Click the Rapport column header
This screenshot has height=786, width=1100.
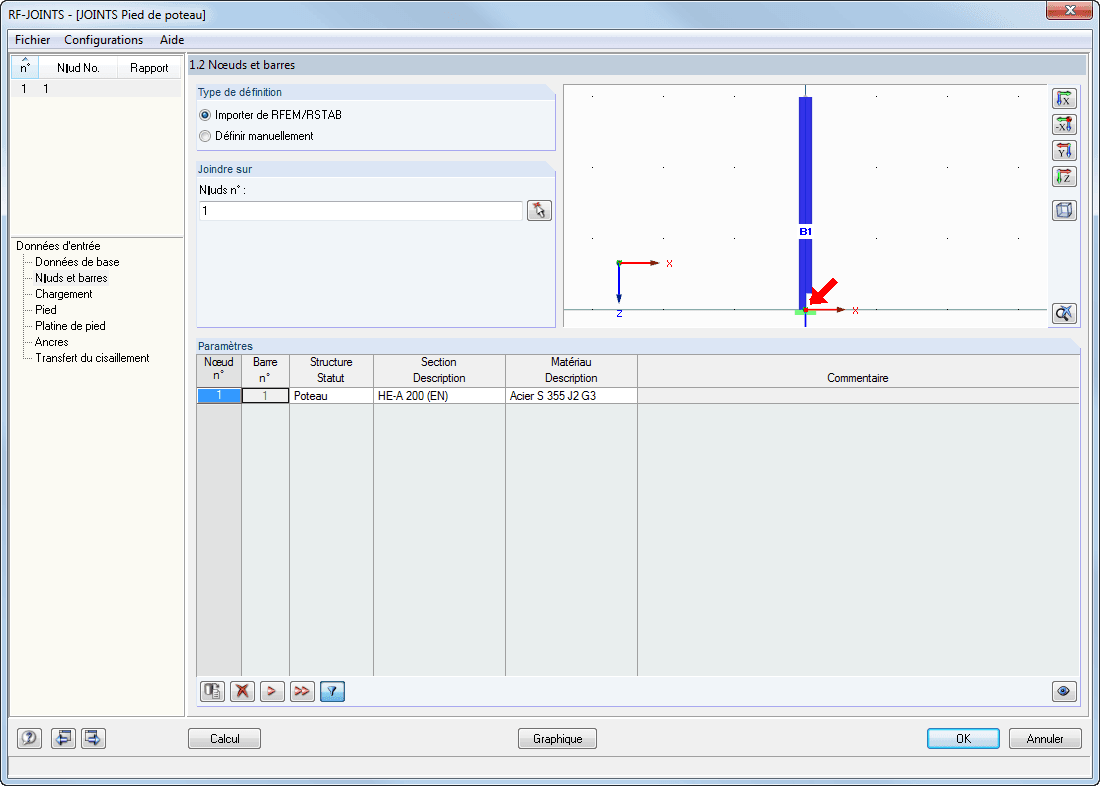pyautogui.click(x=149, y=68)
